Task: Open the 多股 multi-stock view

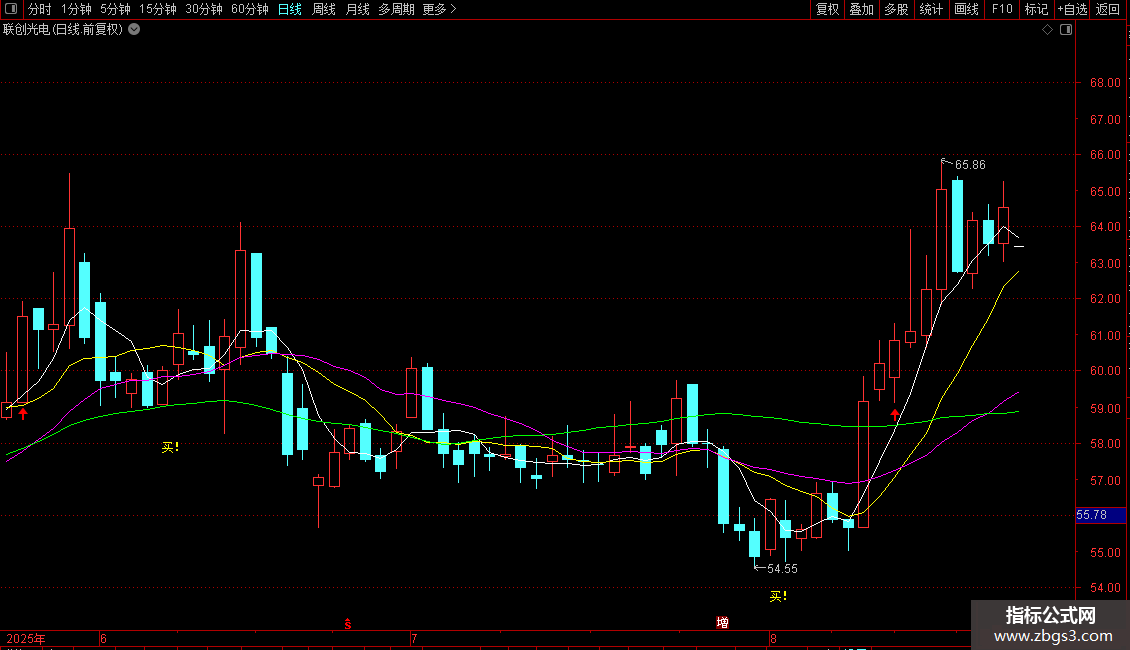Action: click(896, 9)
